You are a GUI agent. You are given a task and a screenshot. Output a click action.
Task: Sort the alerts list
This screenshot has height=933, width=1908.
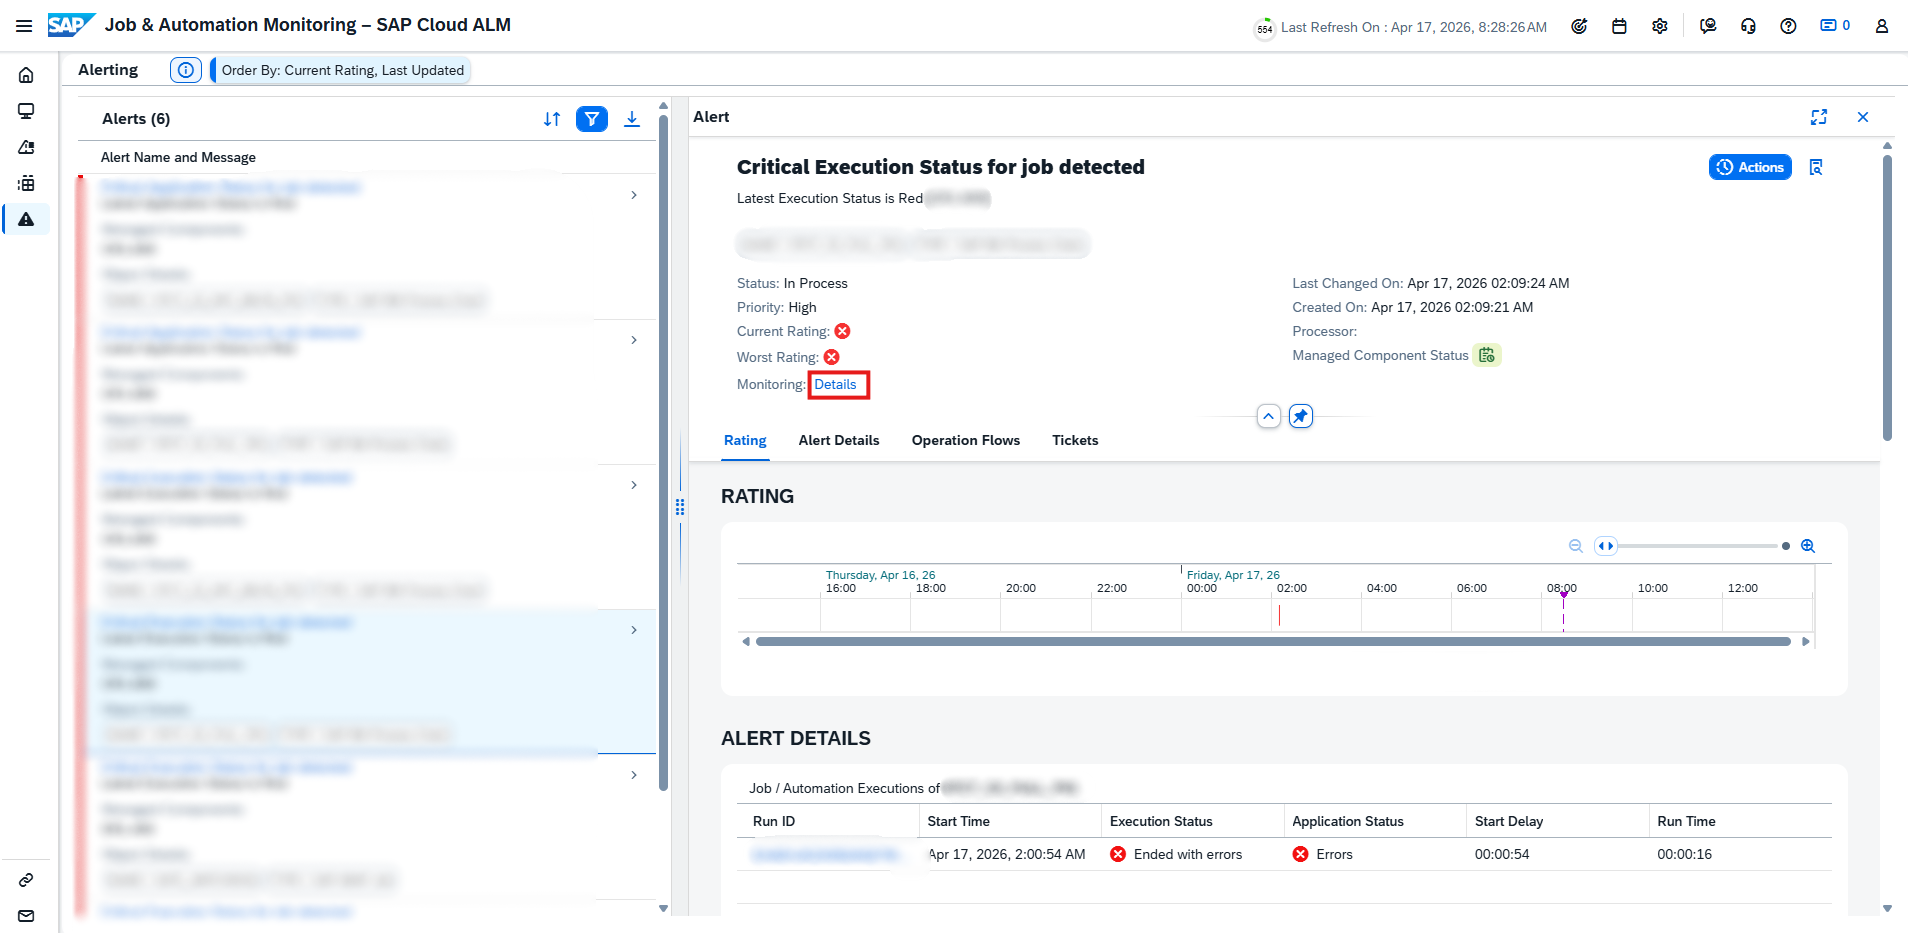click(x=552, y=119)
